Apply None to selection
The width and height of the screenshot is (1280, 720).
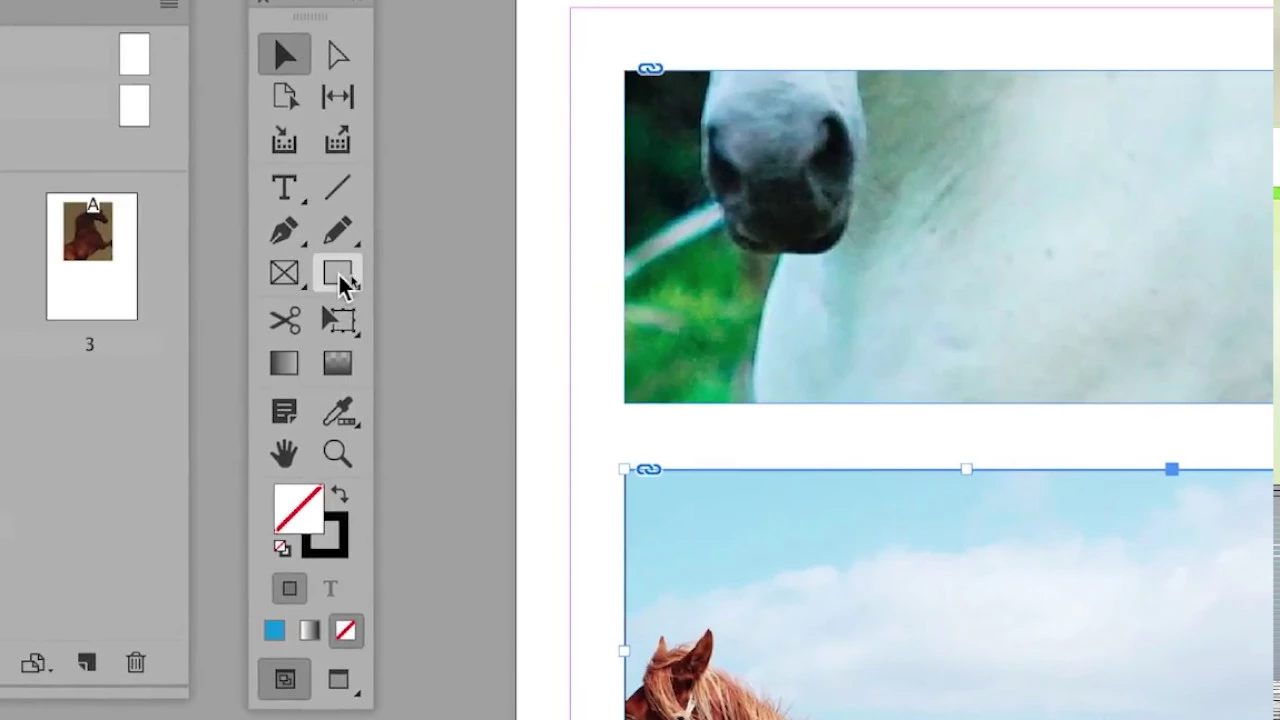point(345,631)
